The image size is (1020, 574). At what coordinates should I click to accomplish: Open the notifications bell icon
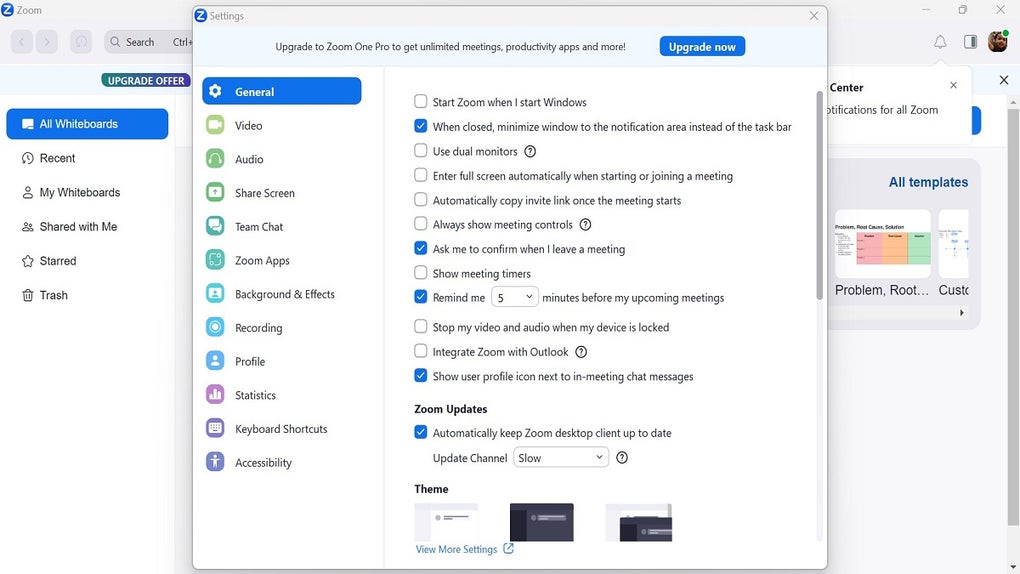click(x=940, y=42)
